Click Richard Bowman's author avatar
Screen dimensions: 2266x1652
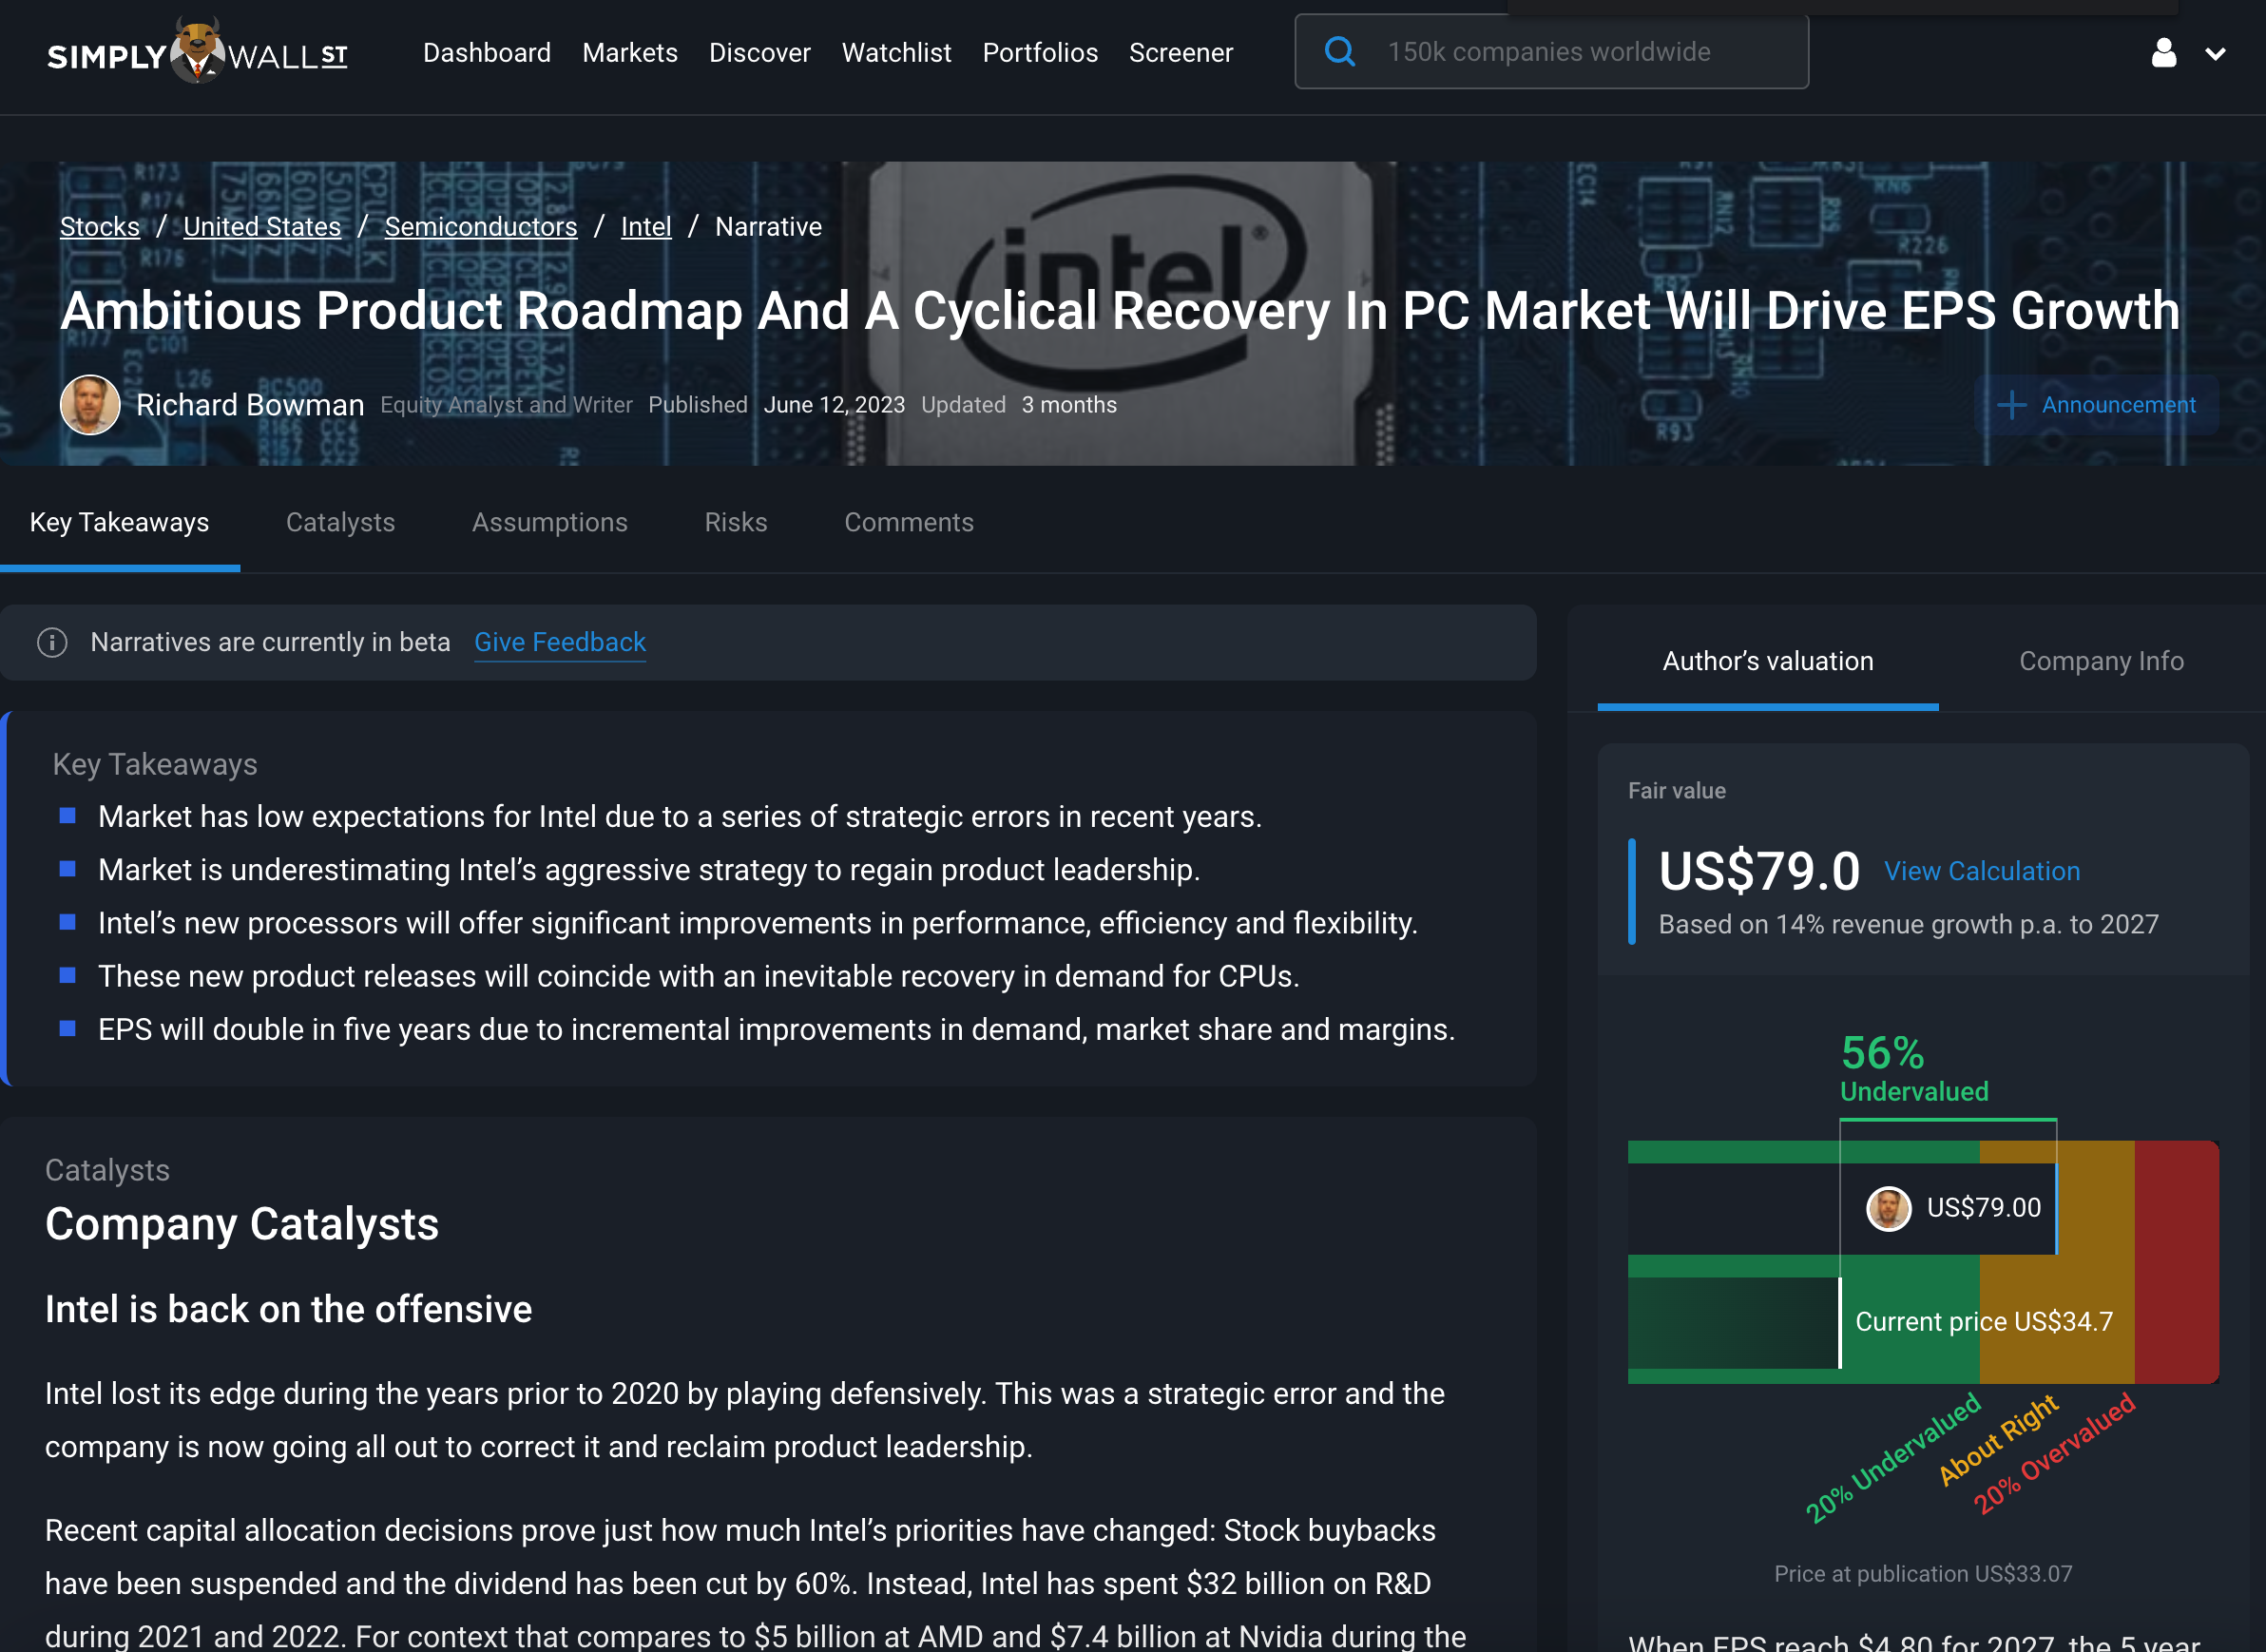coord(90,405)
